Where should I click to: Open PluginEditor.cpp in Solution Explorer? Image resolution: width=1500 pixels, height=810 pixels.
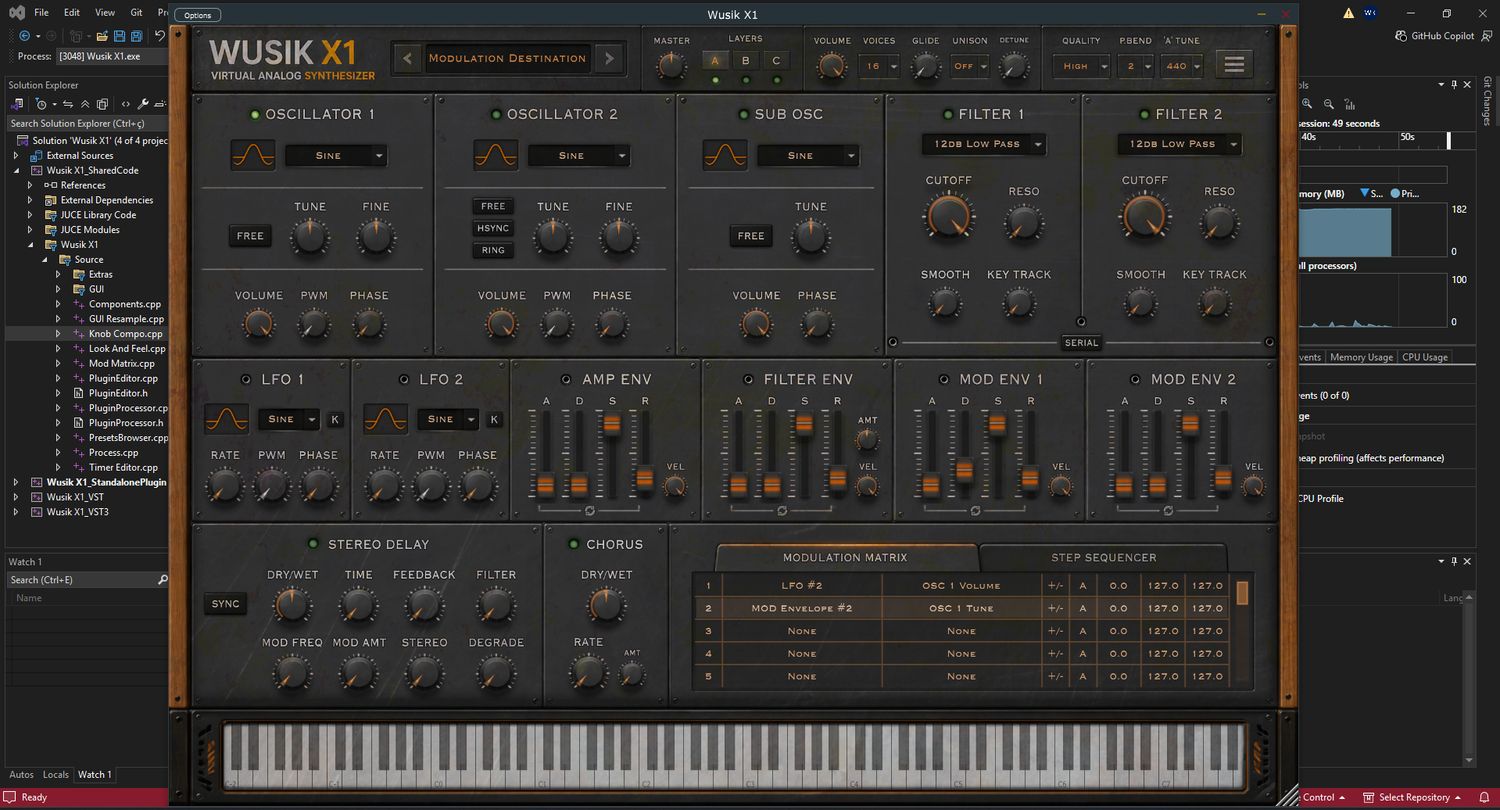(x=123, y=378)
